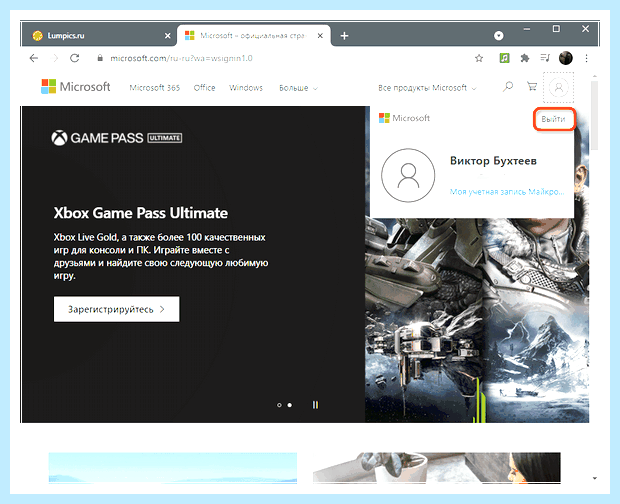
Task: Expand Все продукты Microsoft dropdown
Action: [427, 88]
